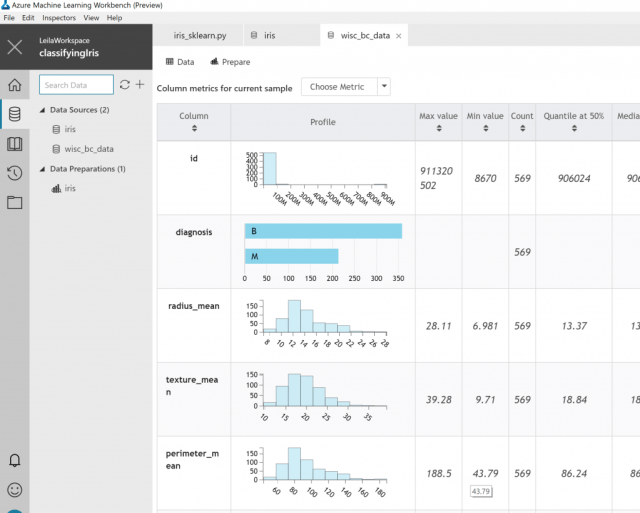Open the Run history clock icon
640x513 pixels.
pyautogui.click(x=15, y=173)
